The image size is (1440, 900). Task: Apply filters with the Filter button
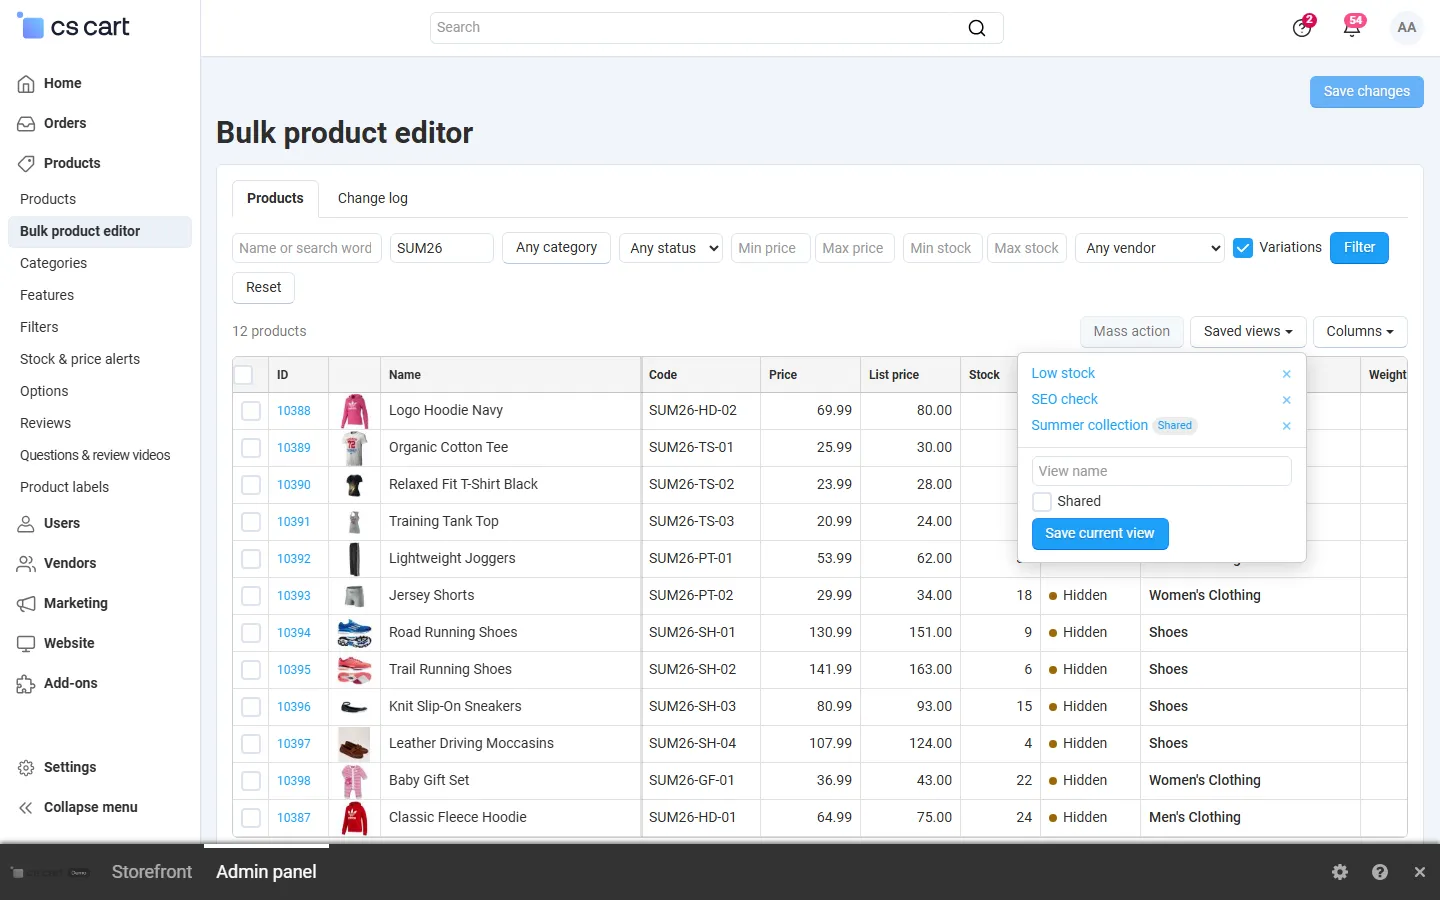[1359, 248]
